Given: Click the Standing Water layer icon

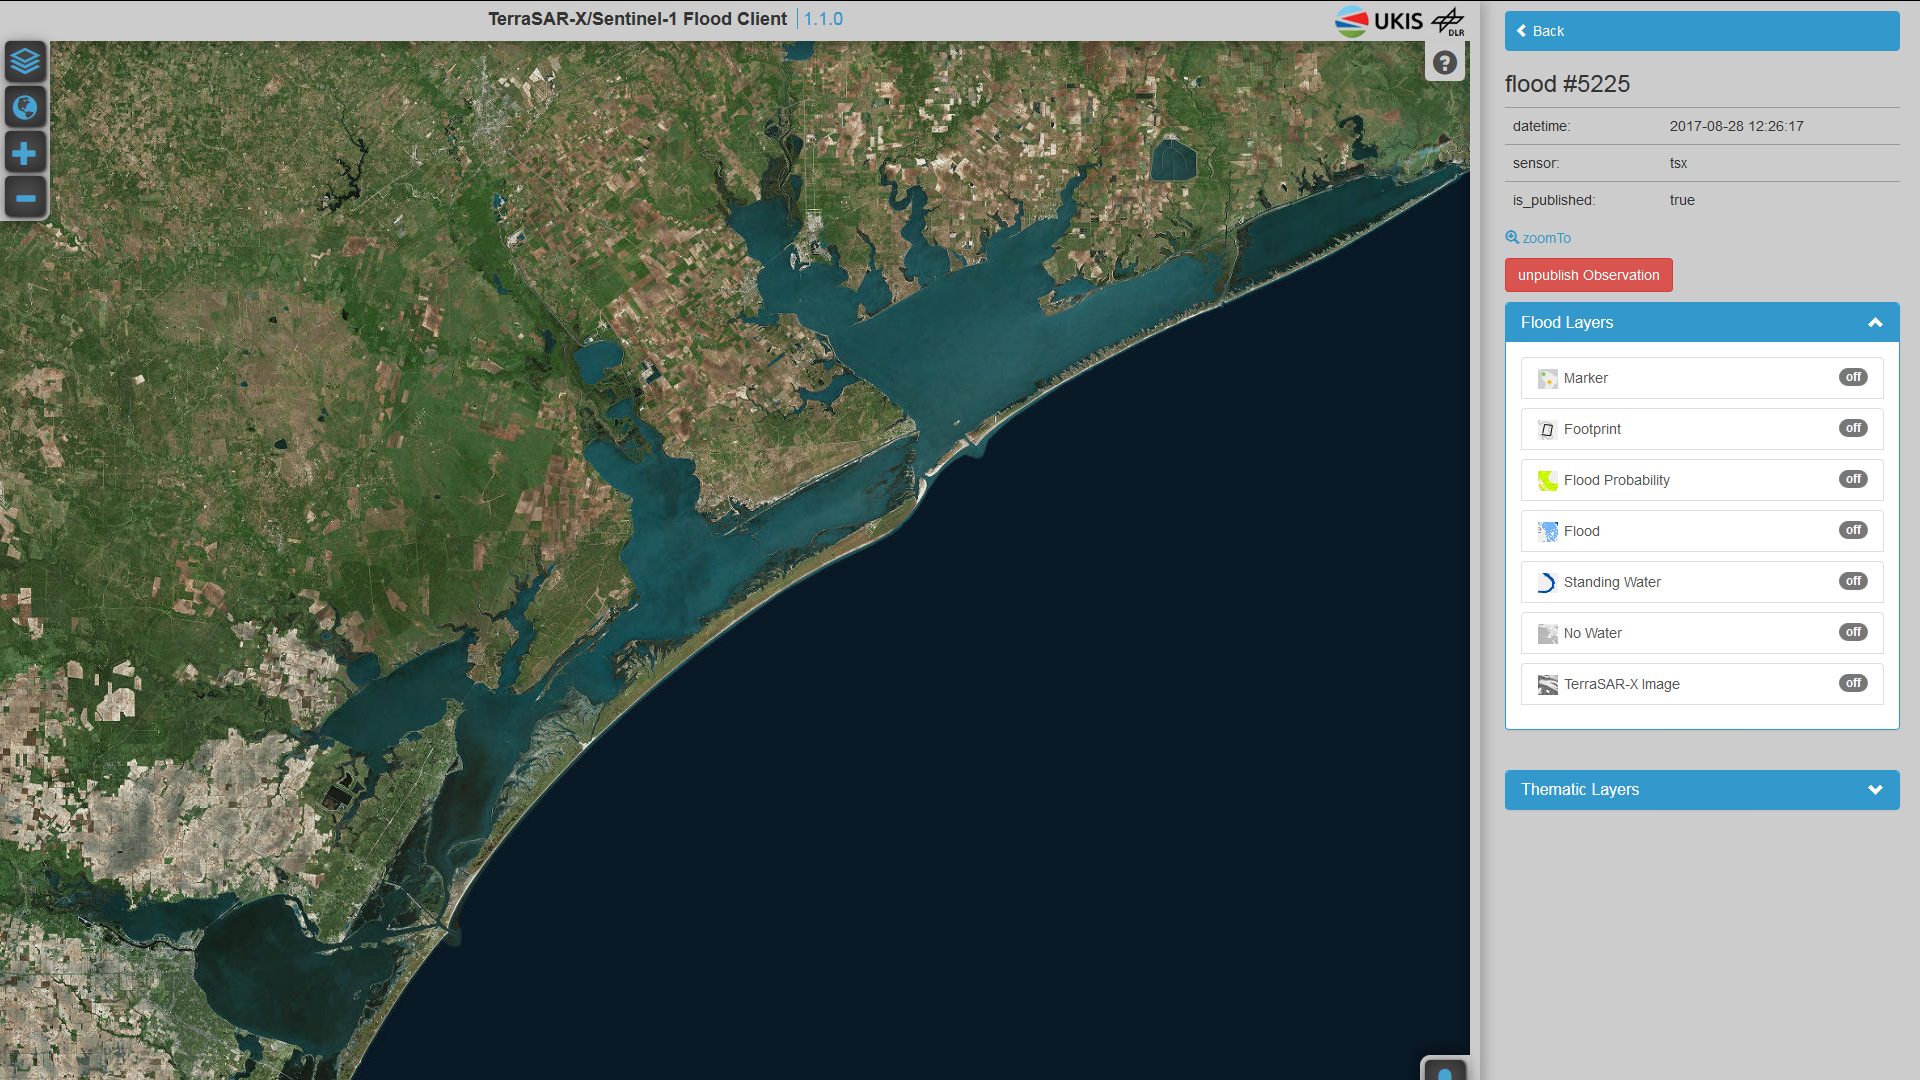Looking at the screenshot, I should click(x=1547, y=583).
